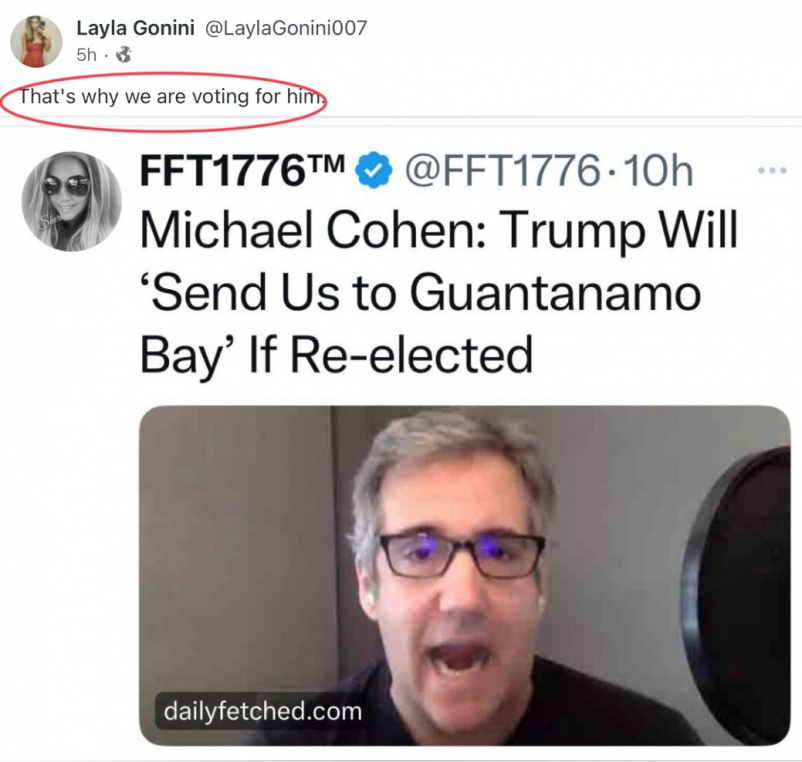The image size is (802, 762).
Task: Click the globe public-visibility icon
Action: tap(124, 55)
